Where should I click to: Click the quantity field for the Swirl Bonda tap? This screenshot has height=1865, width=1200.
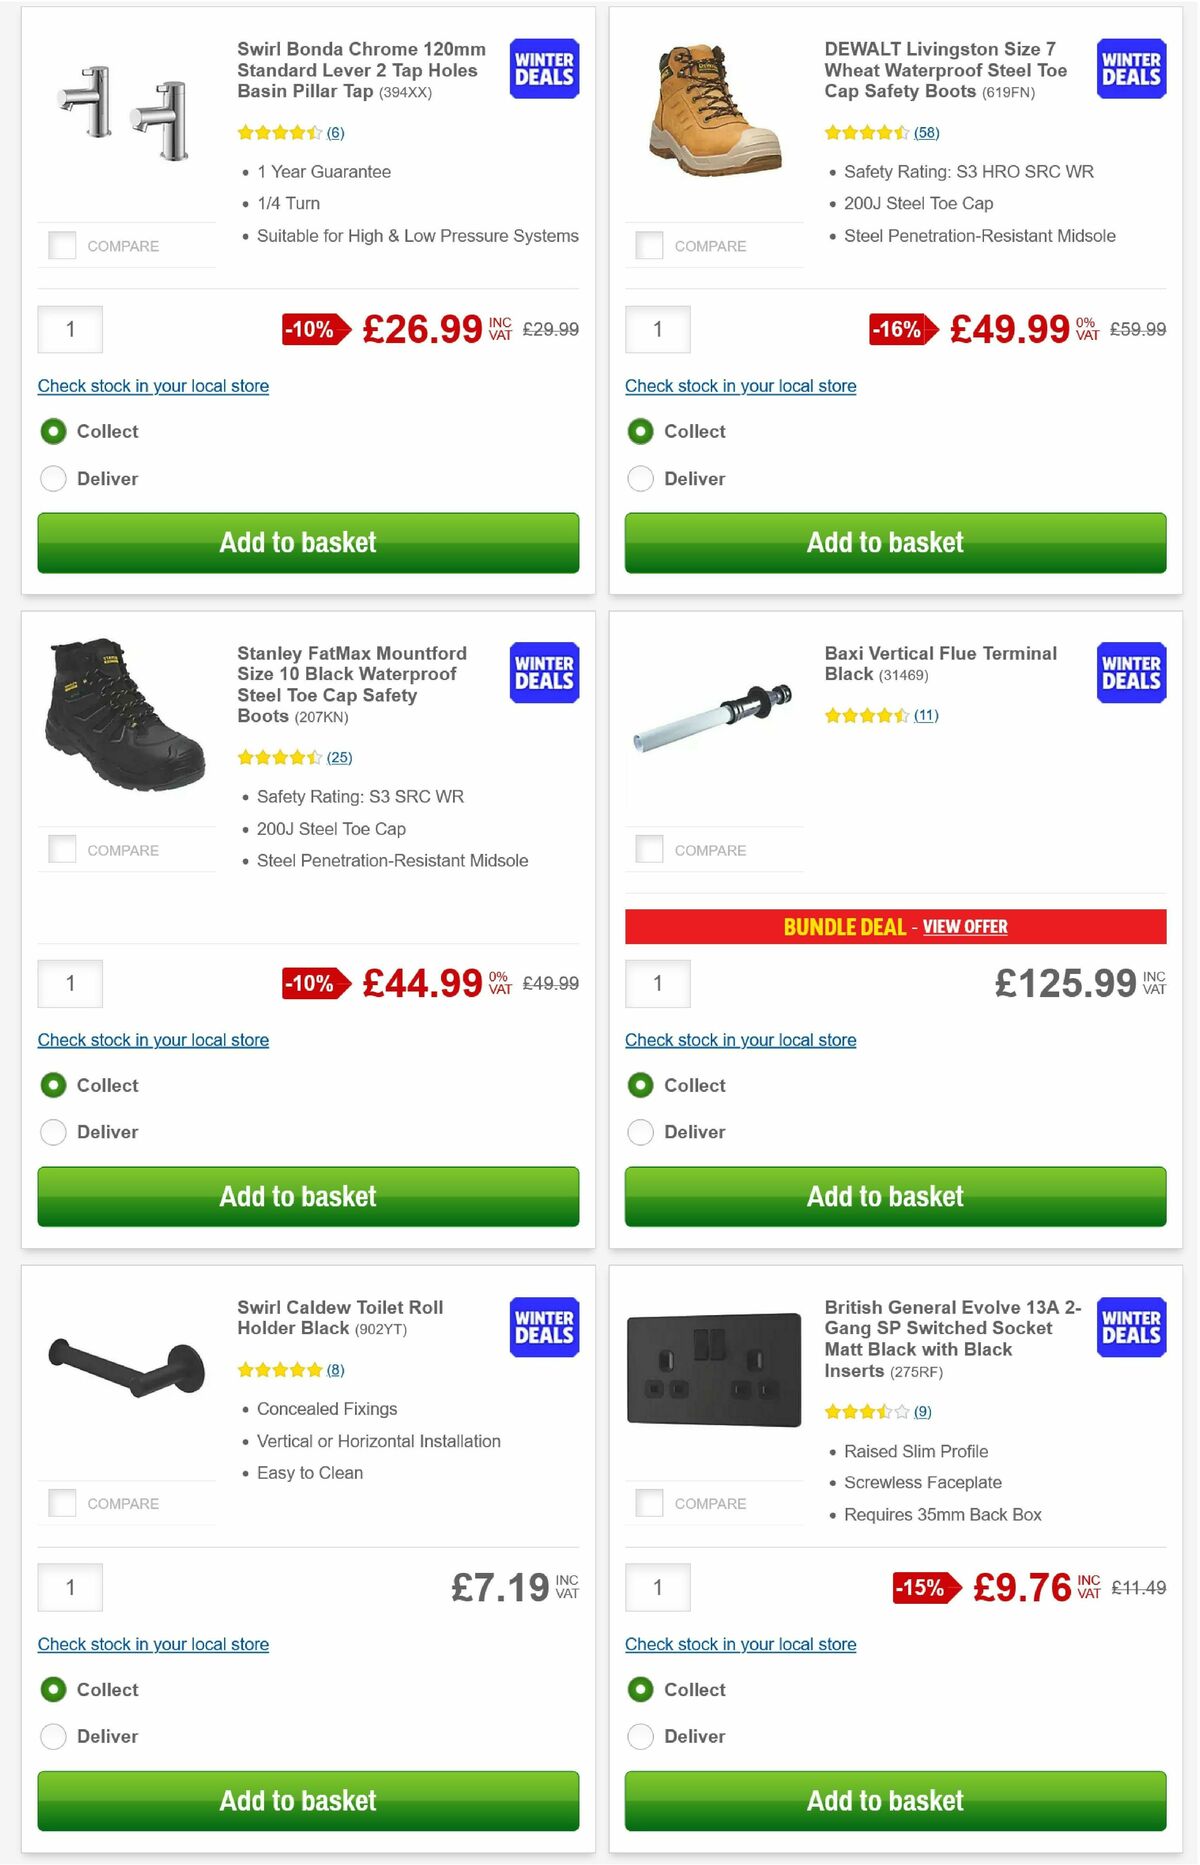[x=70, y=328]
